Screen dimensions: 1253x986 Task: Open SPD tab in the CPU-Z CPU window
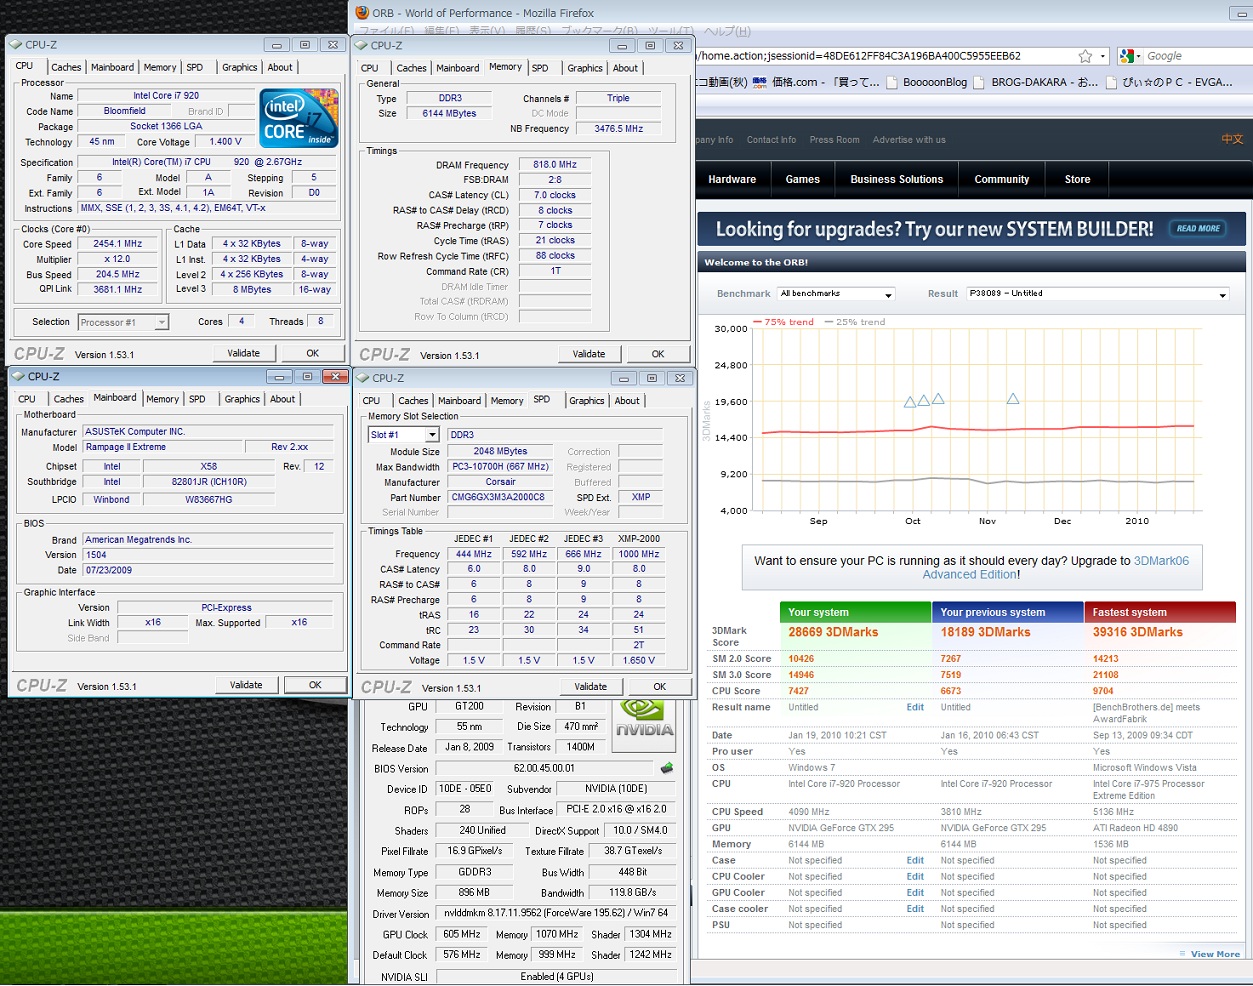pyautogui.click(x=195, y=68)
